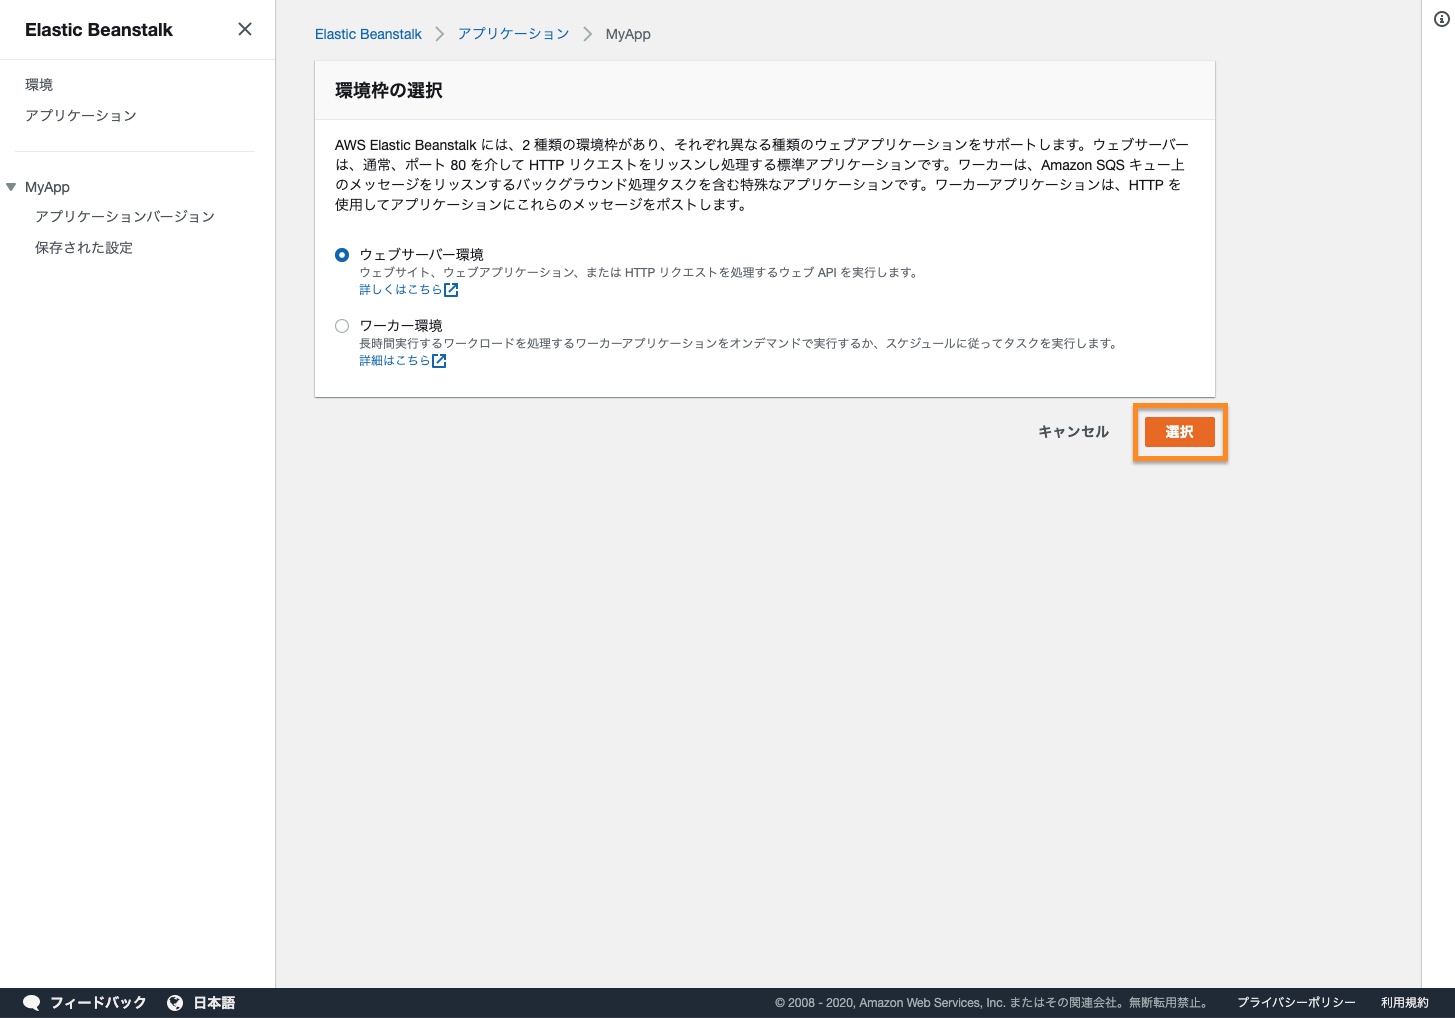
Task: Close the Elastic Beanstalk side panel
Action: click(244, 29)
